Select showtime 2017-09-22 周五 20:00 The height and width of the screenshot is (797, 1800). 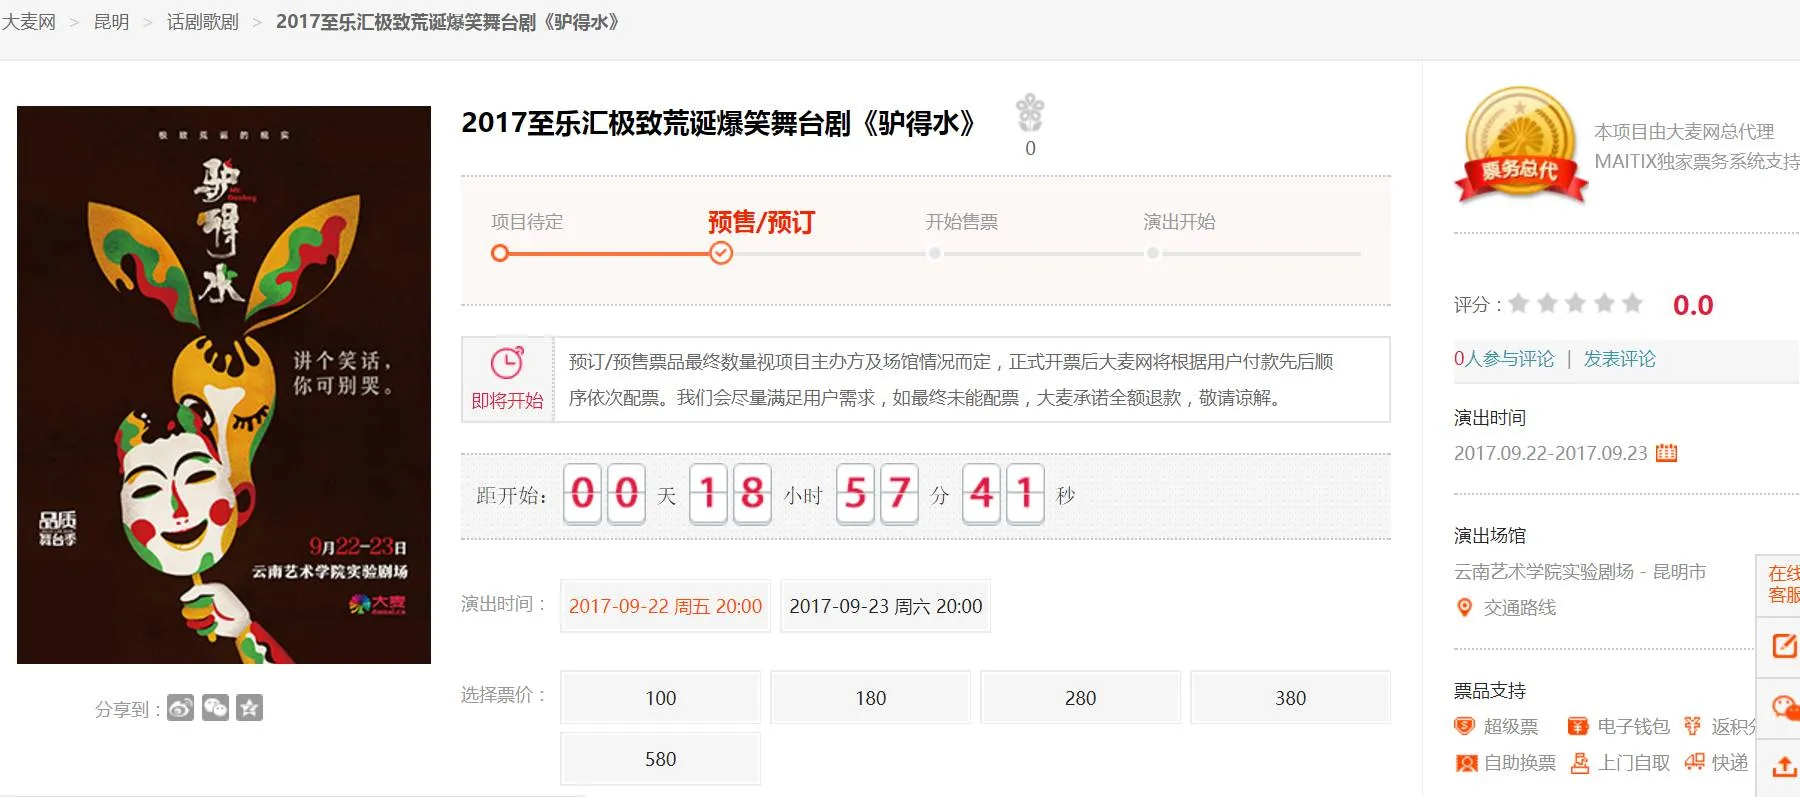[665, 606]
